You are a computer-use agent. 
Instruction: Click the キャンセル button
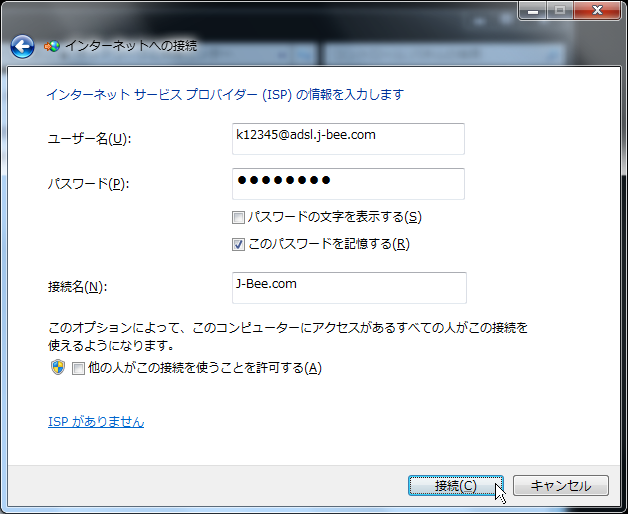pos(561,486)
